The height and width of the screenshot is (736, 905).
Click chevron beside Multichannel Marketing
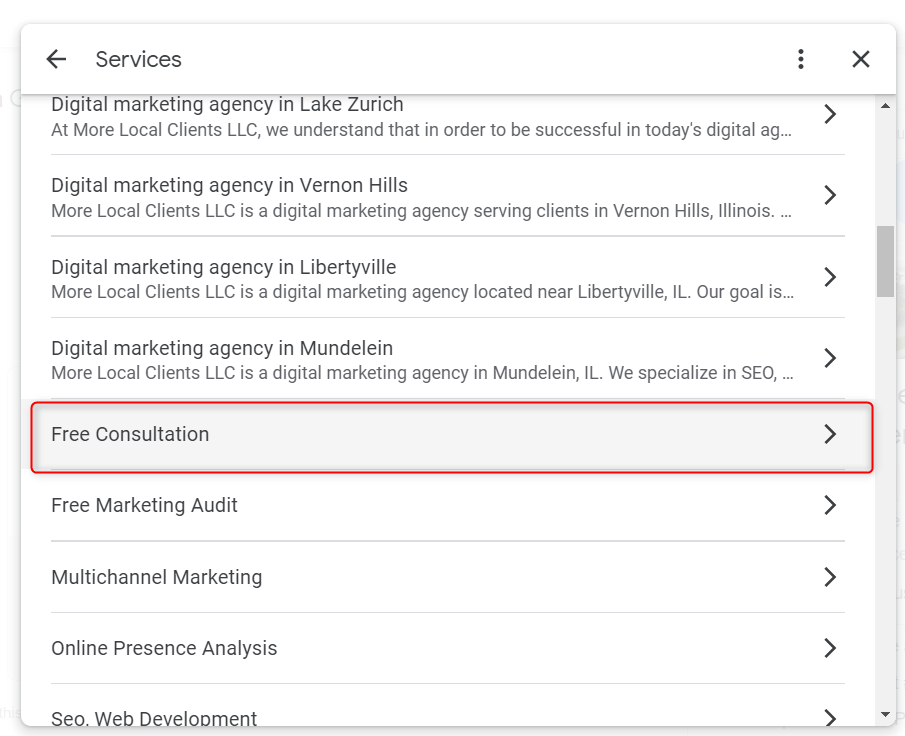click(x=830, y=577)
